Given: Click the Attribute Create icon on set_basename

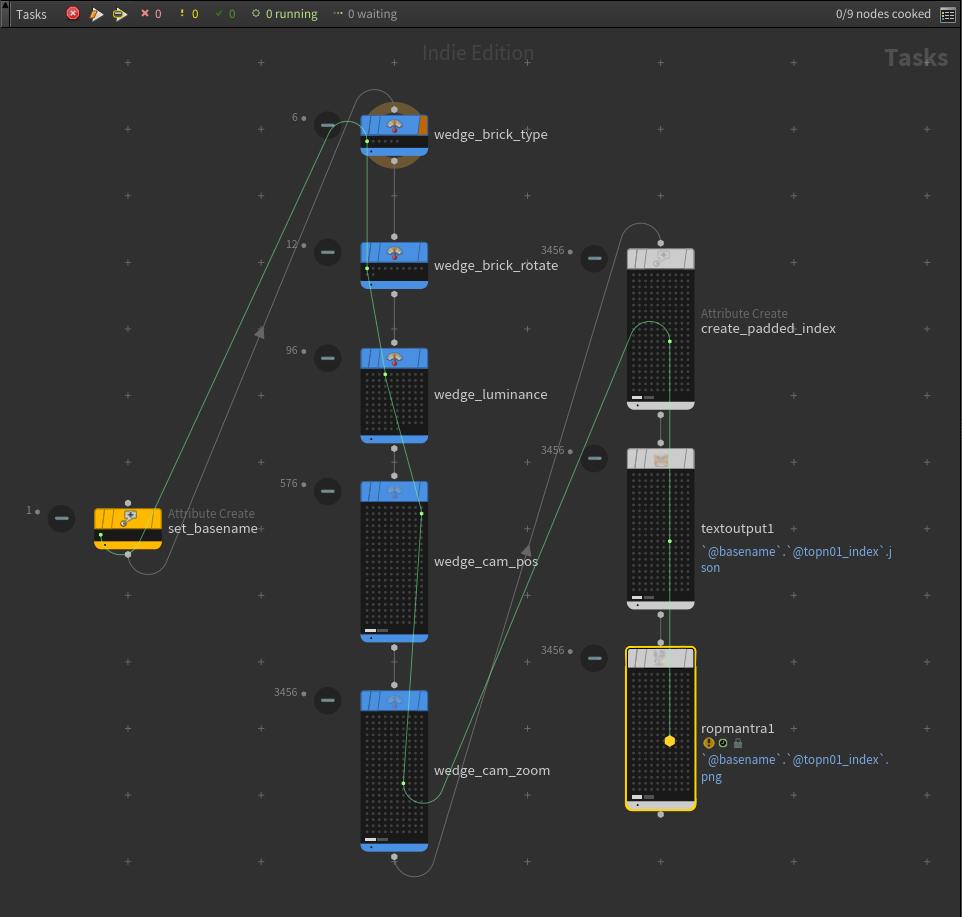Looking at the screenshot, I should [127, 518].
